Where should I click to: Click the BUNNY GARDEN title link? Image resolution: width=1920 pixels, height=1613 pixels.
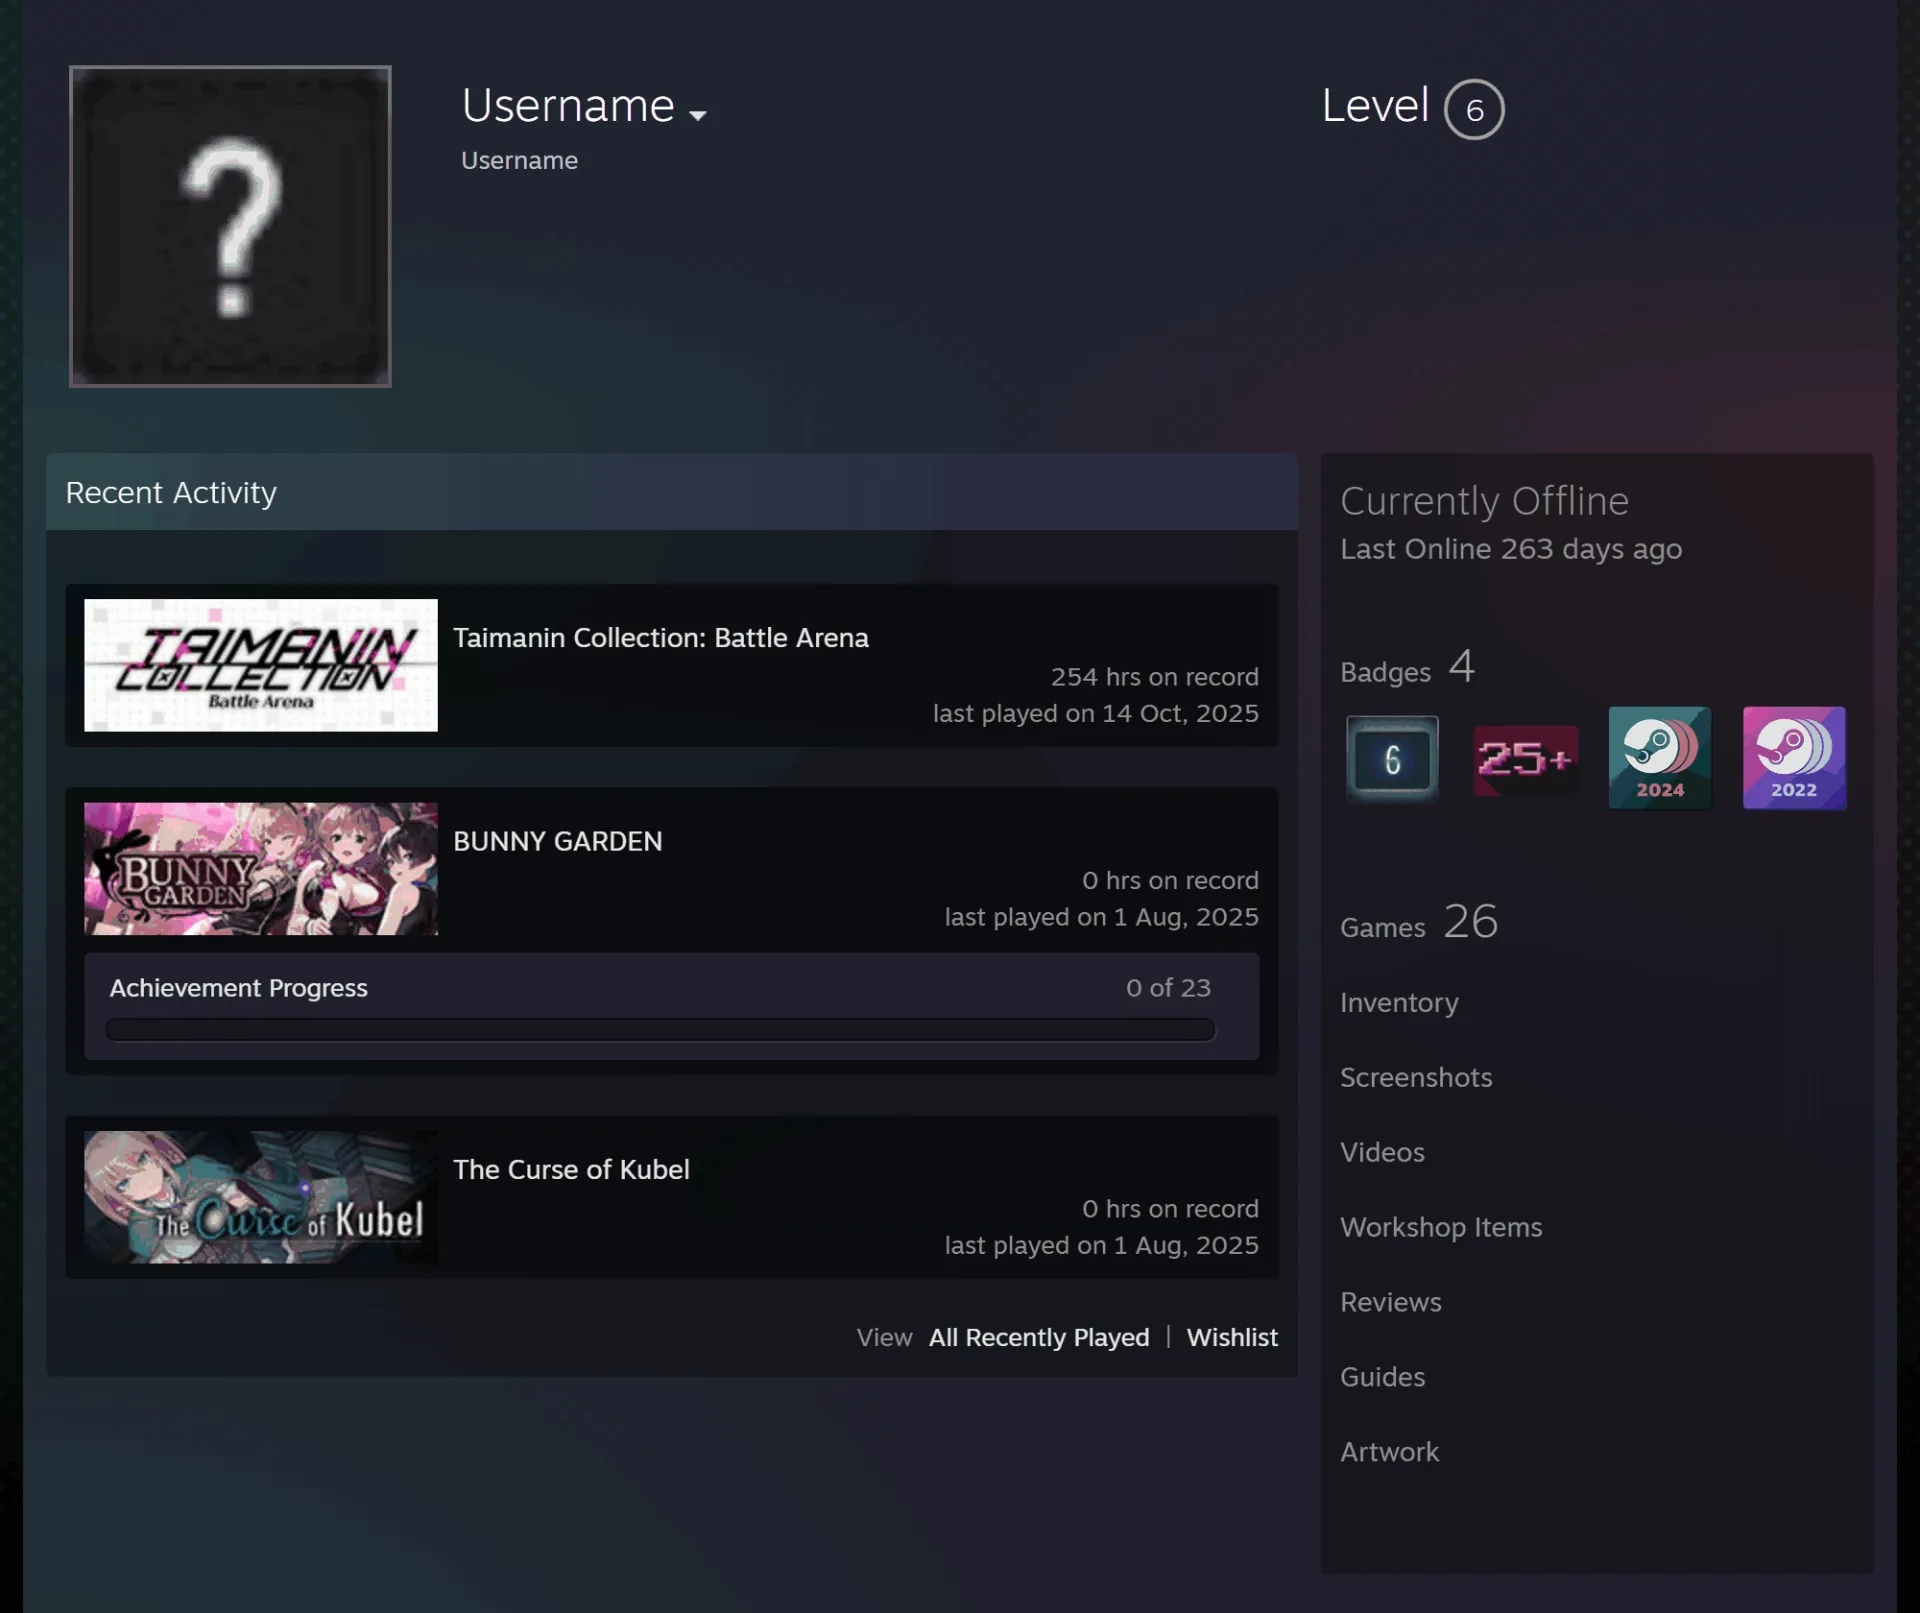click(558, 842)
